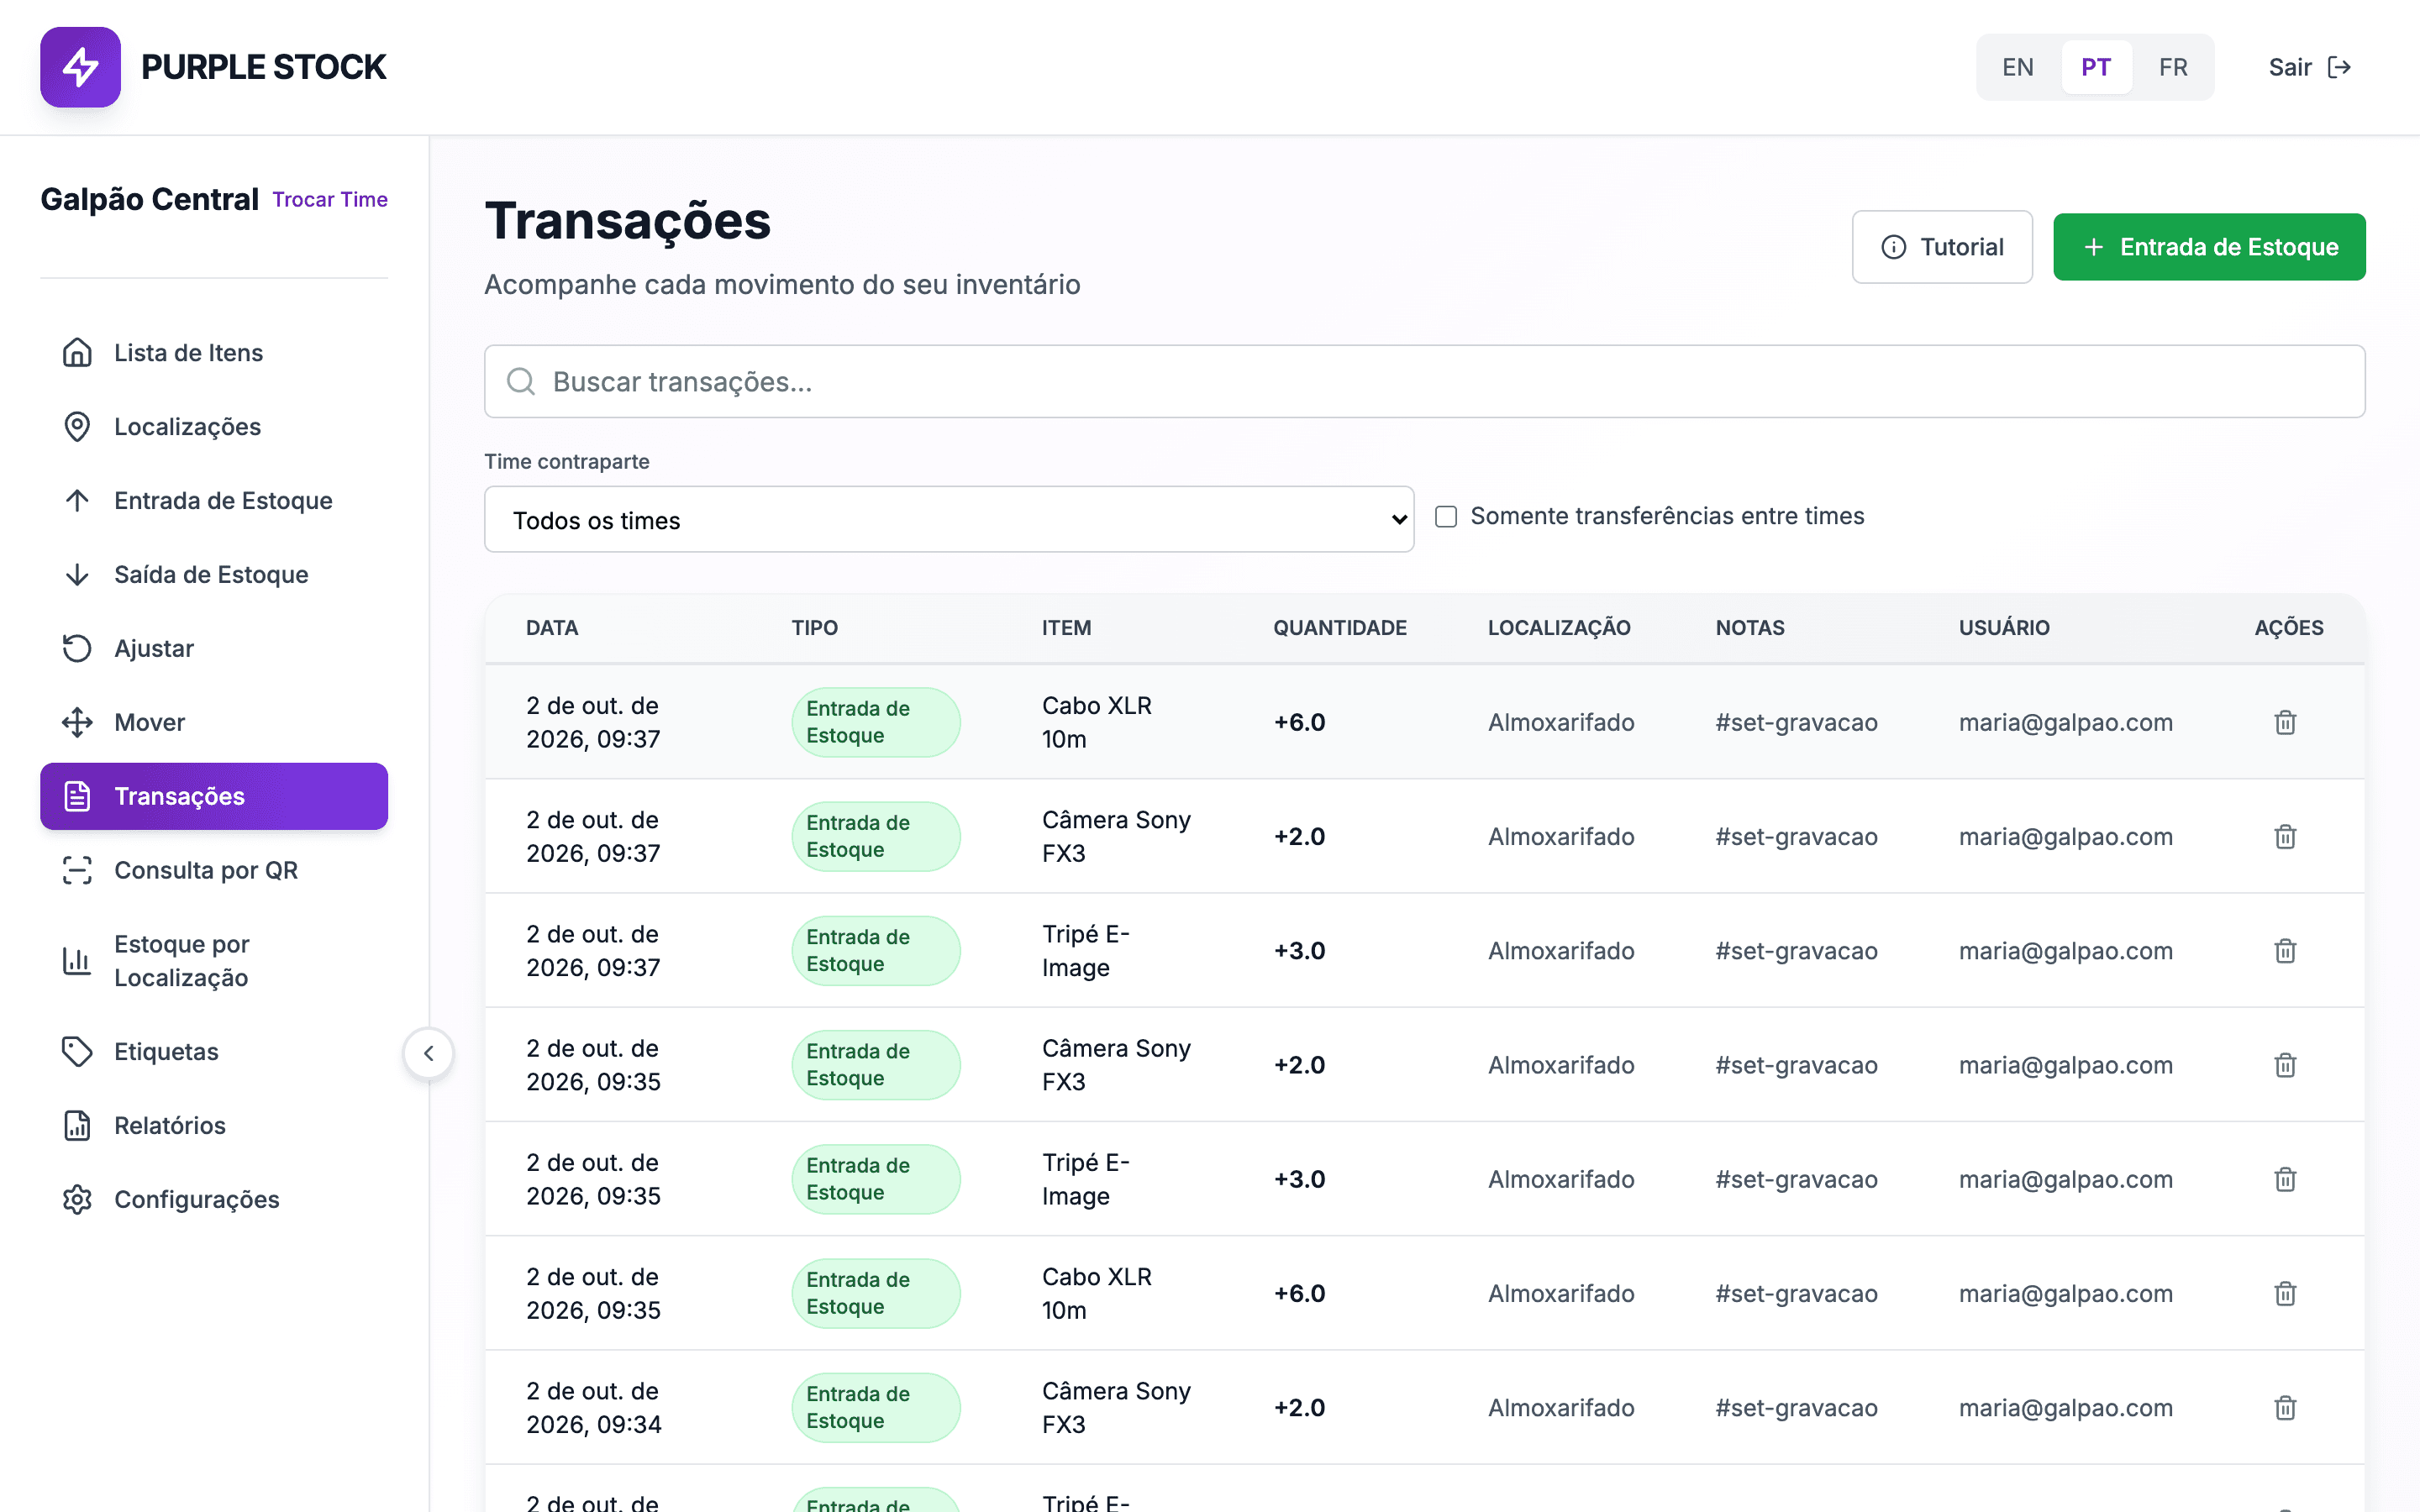Open Saída de Estoque sidebar entry
The width and height of the screenshot is (2420, 1512).
(x=214, y=575)
